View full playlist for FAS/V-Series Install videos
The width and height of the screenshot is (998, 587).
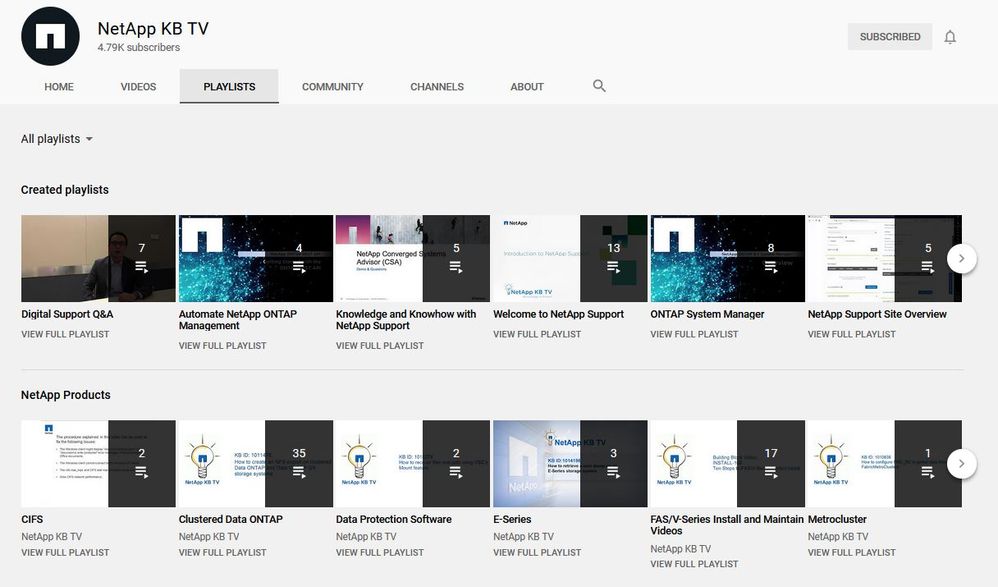point(694,564)
